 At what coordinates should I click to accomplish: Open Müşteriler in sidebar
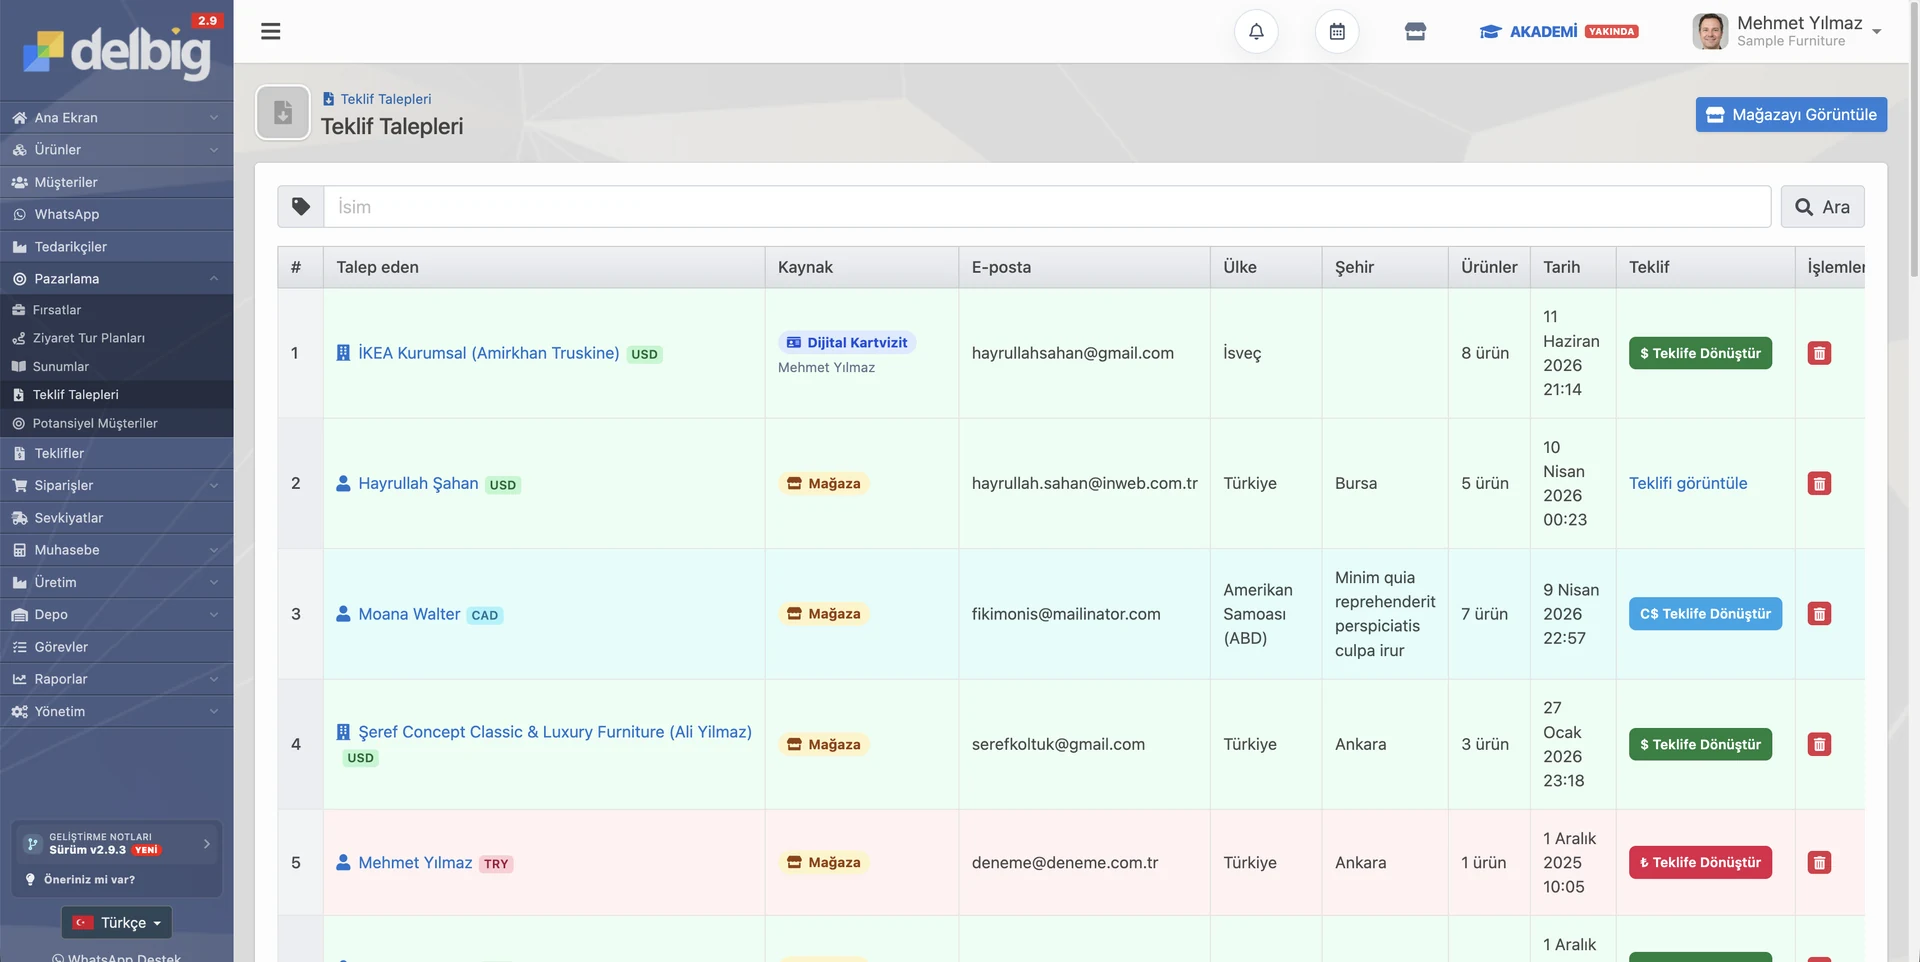pos(116,182)
